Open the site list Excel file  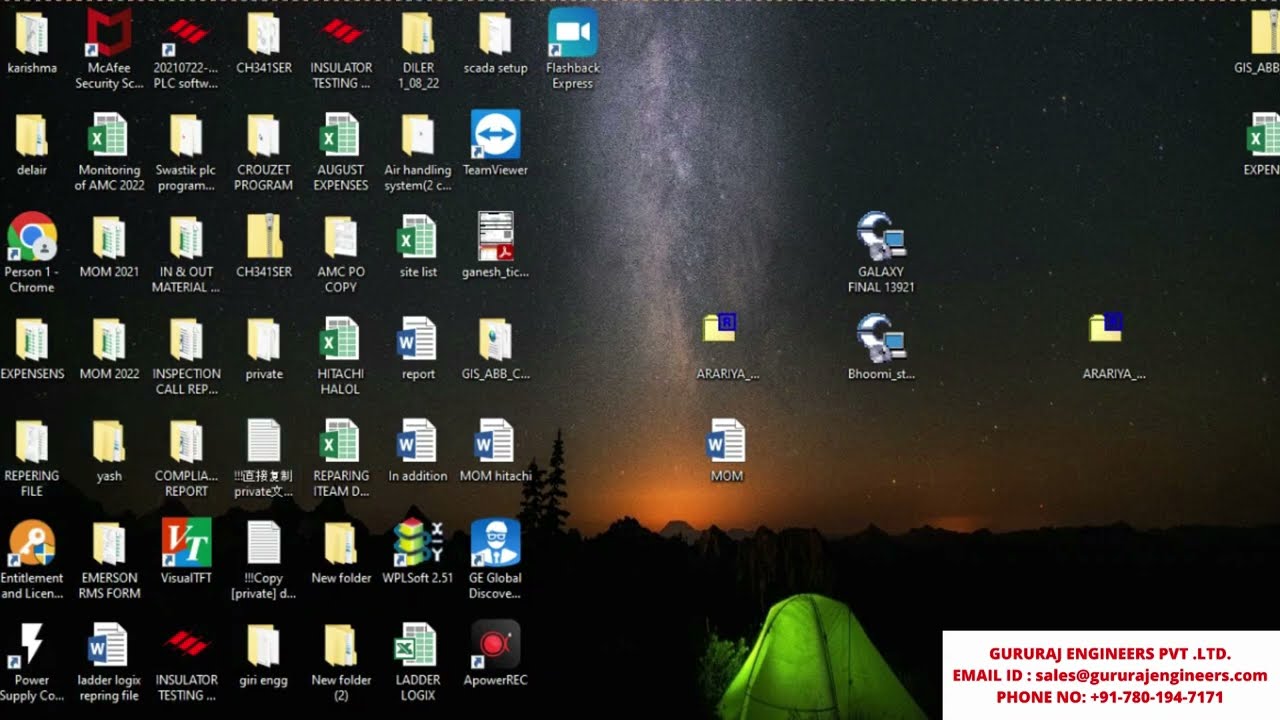[x=418, y=246]
